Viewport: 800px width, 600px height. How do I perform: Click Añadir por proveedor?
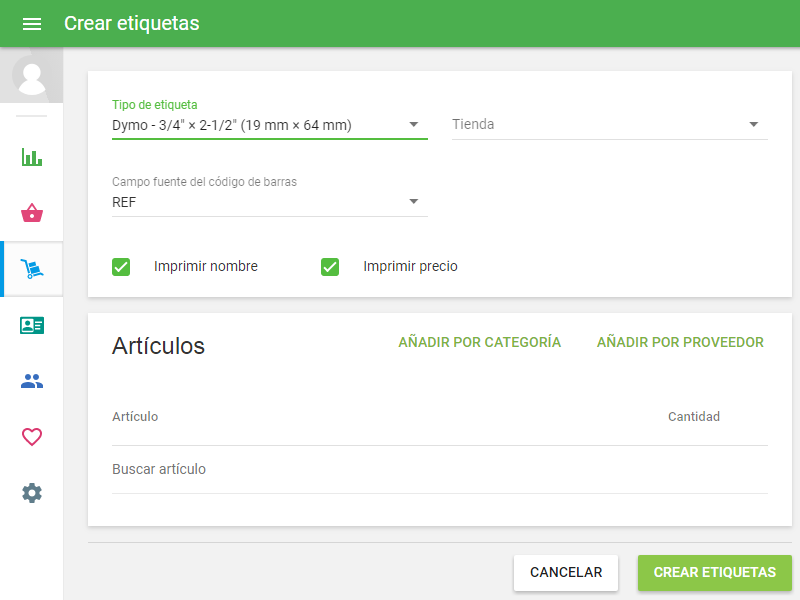680,342
